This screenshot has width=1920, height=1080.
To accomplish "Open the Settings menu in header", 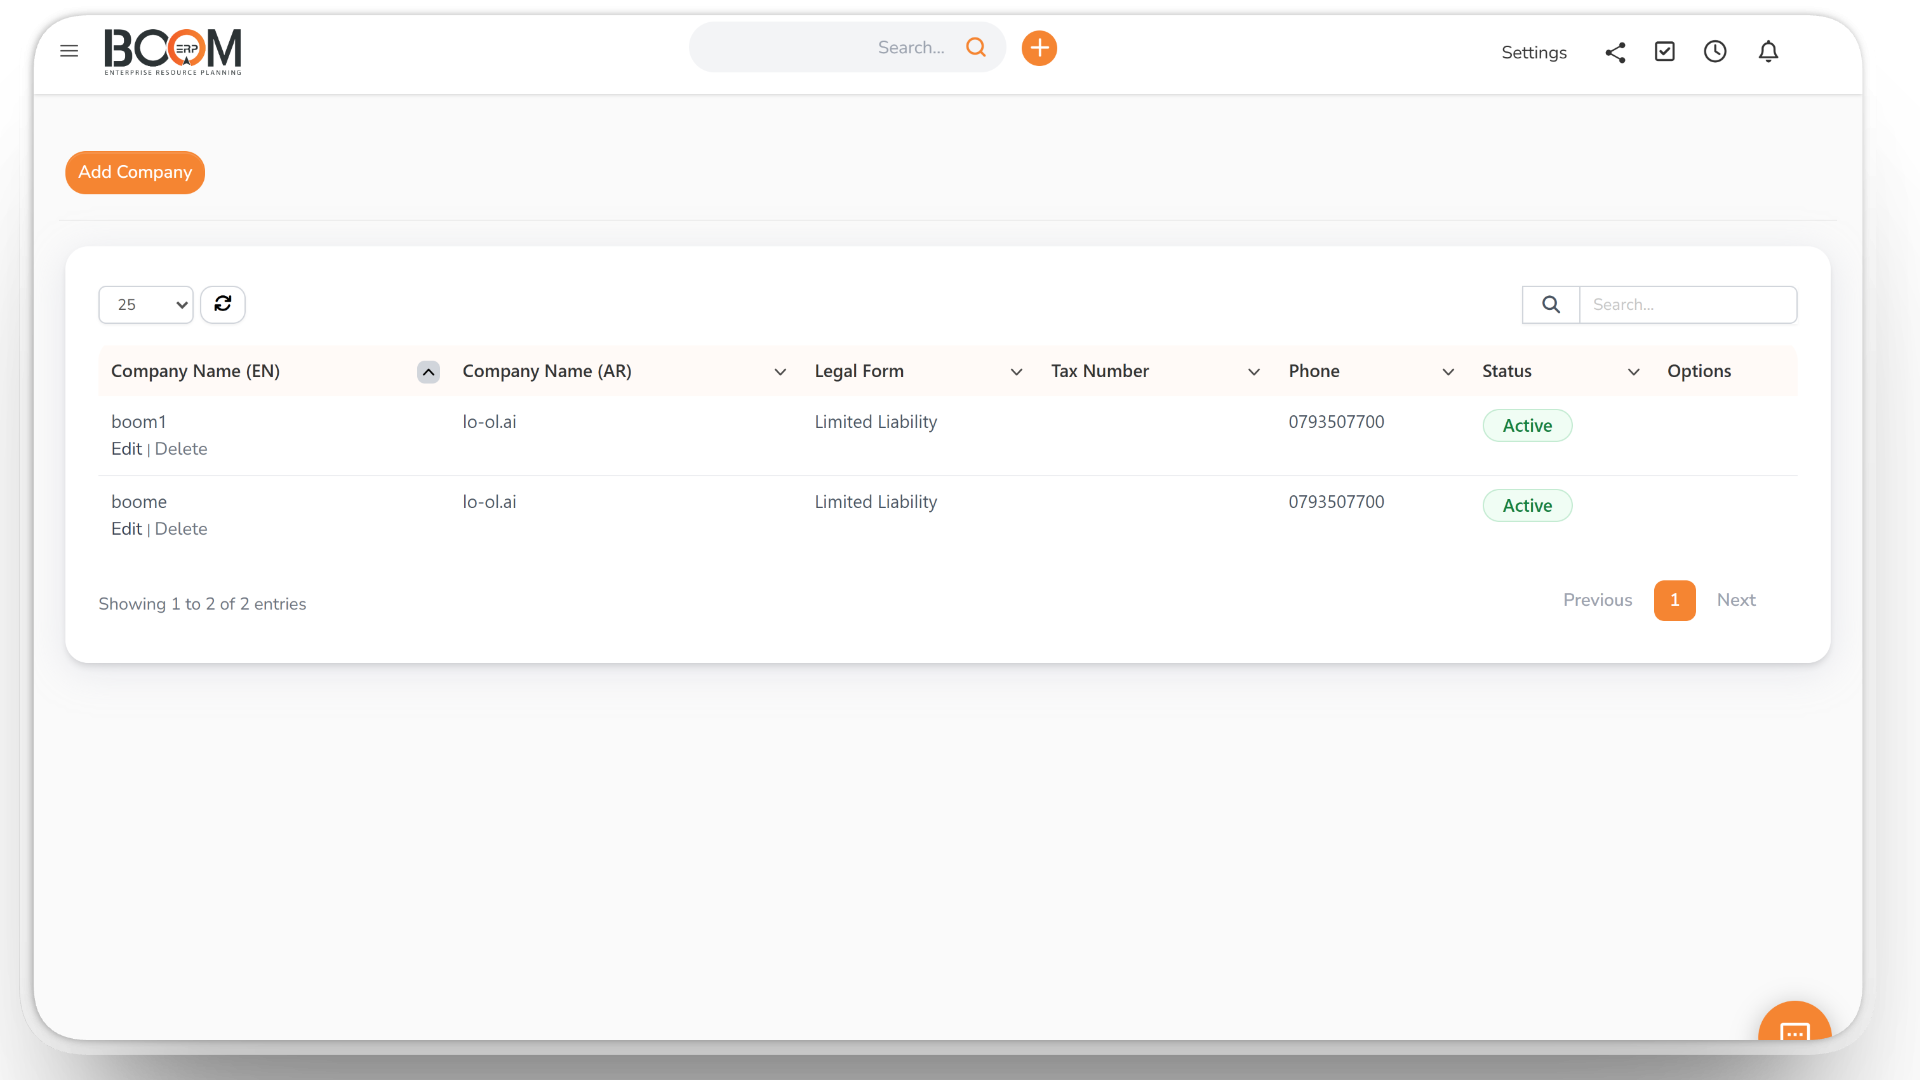I will [x=1534, y=53].
